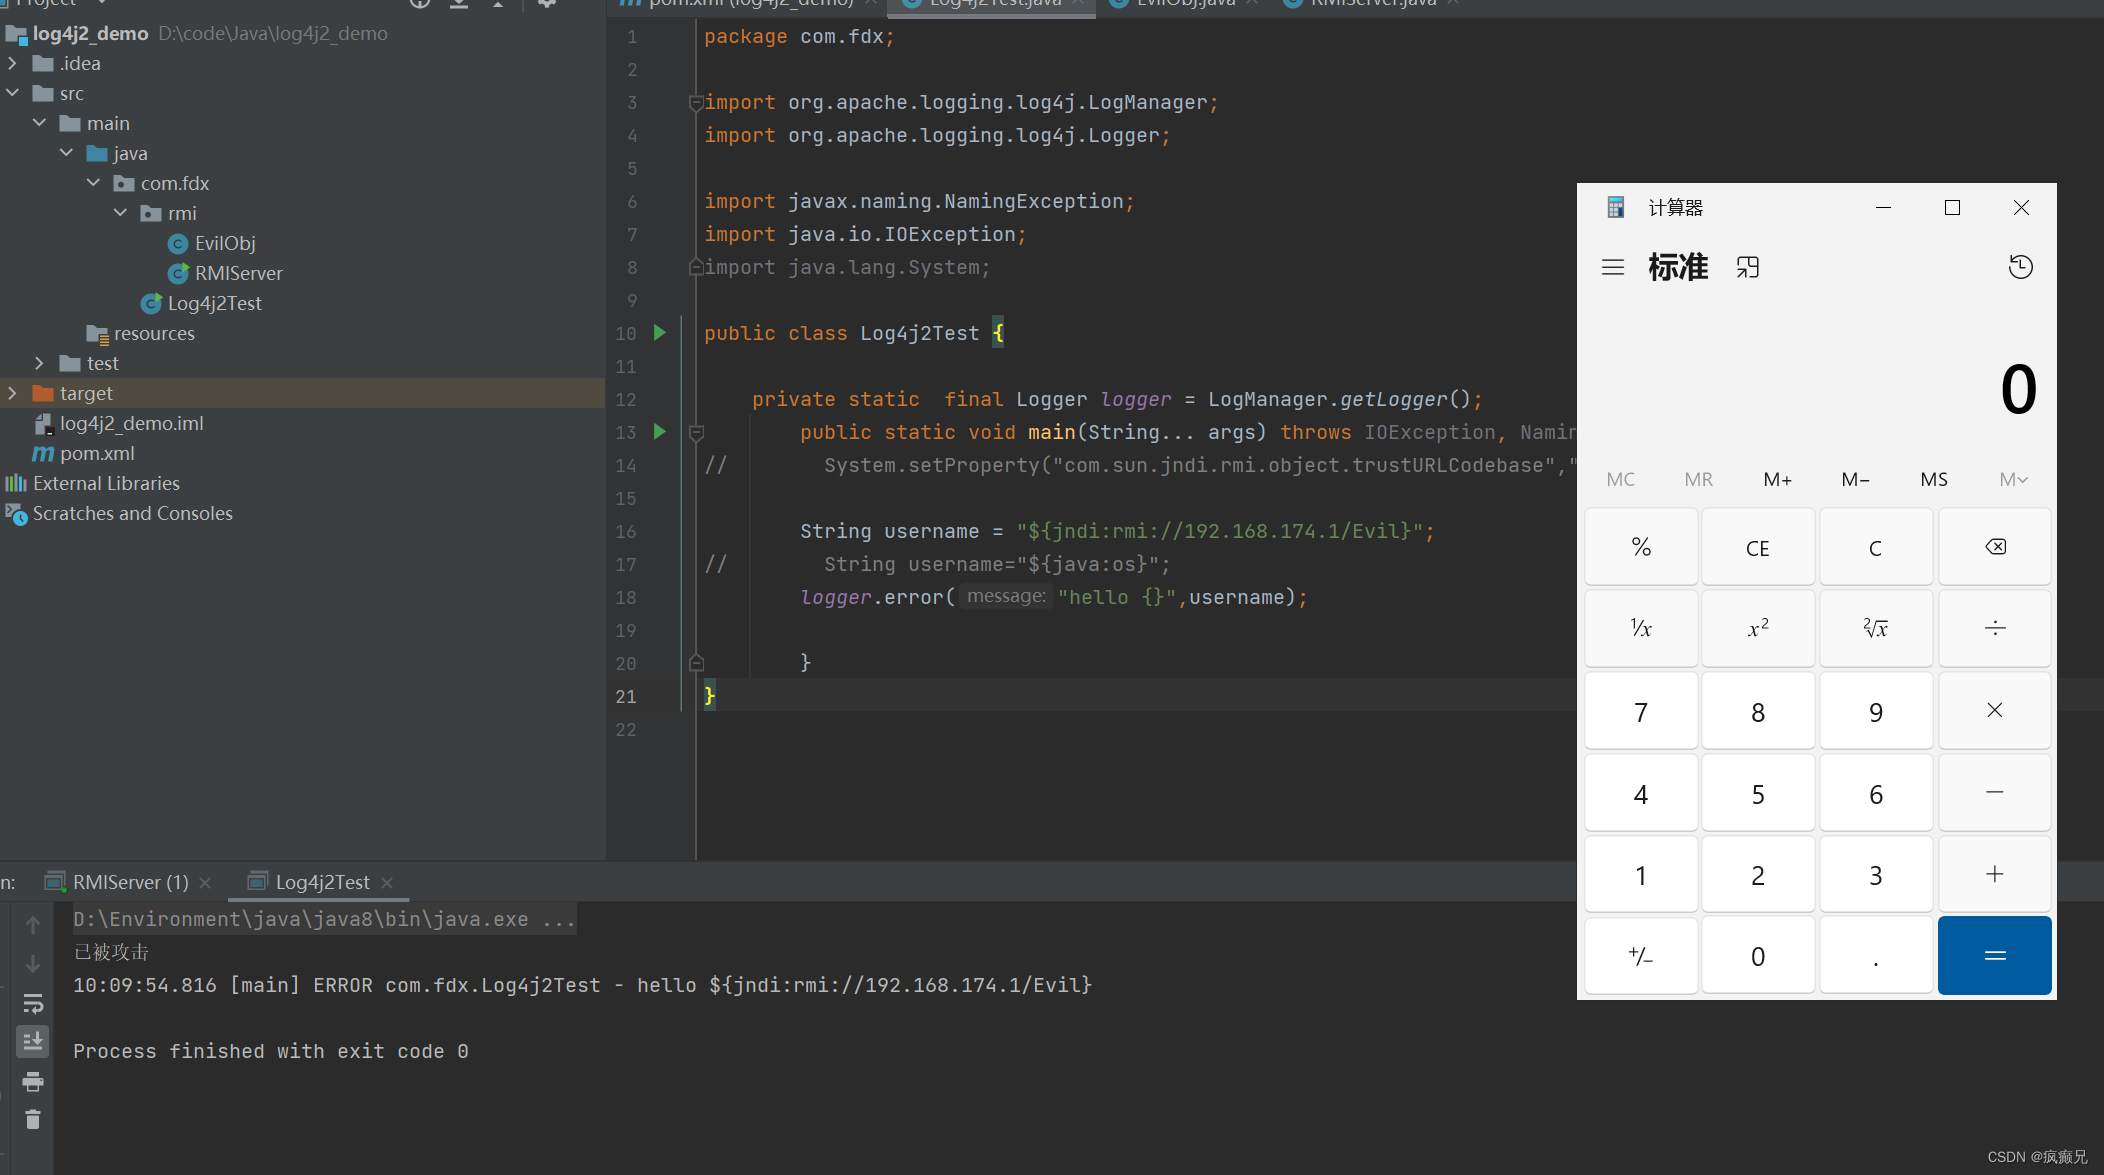Click the calculator square root button
Image resolution: width=2104 pixels, height=1175 pixels.
pyautogui.click(x=1876, y=629)
